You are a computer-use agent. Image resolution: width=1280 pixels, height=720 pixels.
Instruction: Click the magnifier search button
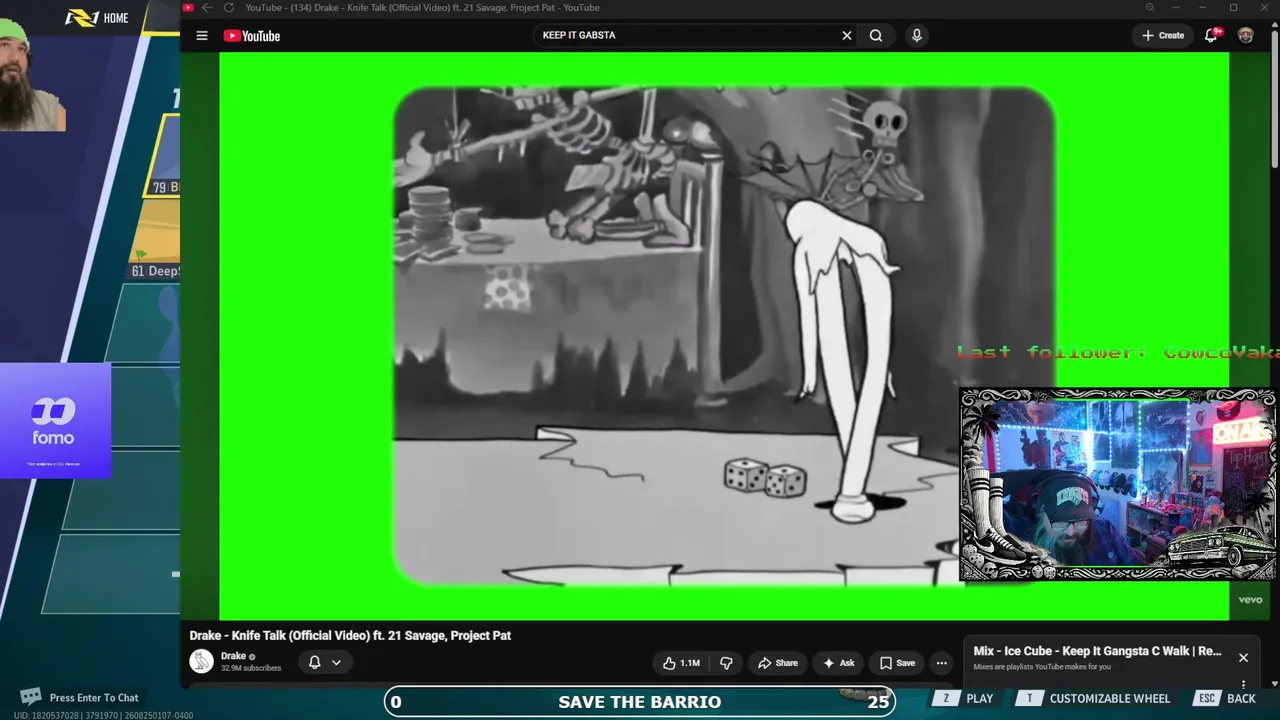click(876, 36)
